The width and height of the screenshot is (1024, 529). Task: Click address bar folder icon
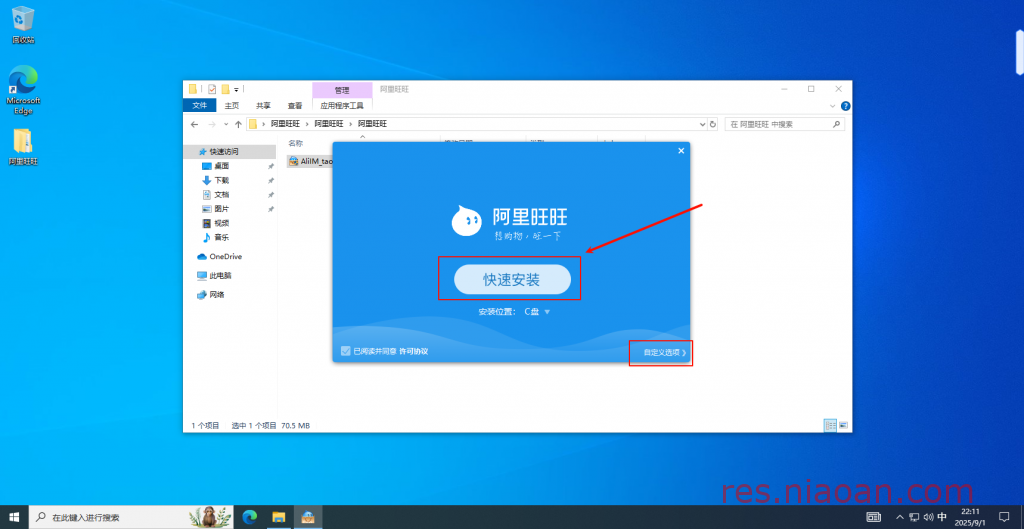pyautogui.click(x=253, y=123)
